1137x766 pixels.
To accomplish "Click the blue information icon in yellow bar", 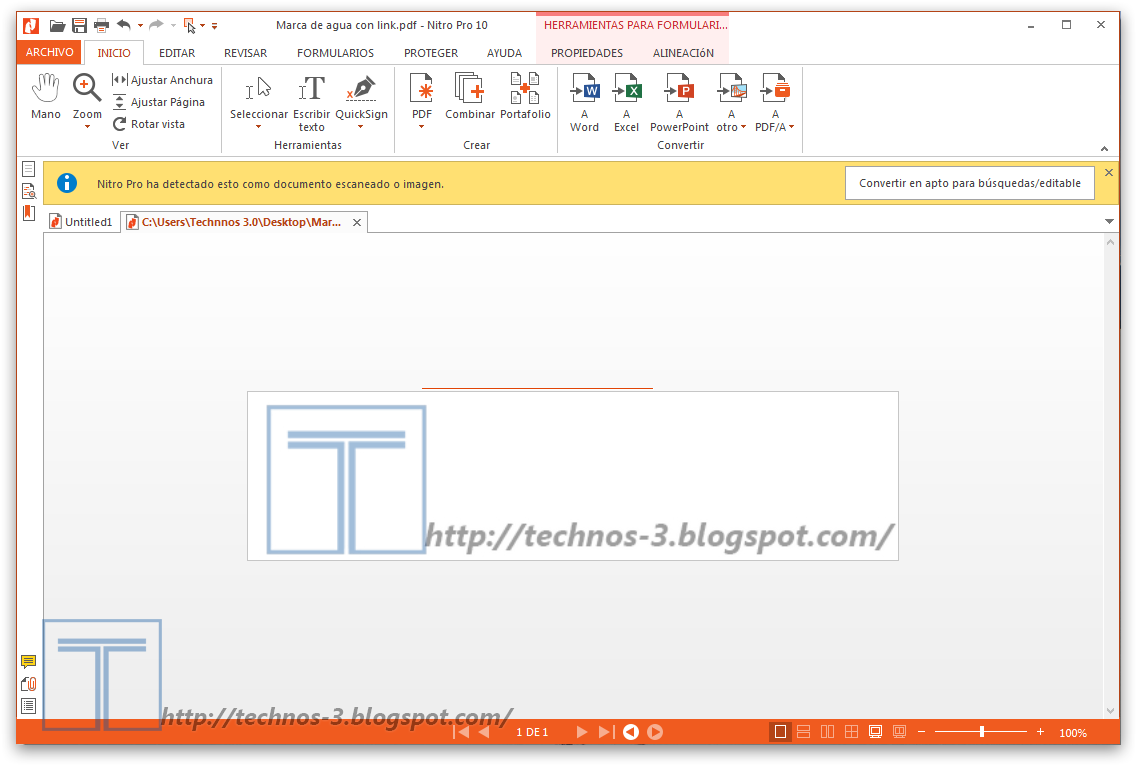I will pos(67,183).
